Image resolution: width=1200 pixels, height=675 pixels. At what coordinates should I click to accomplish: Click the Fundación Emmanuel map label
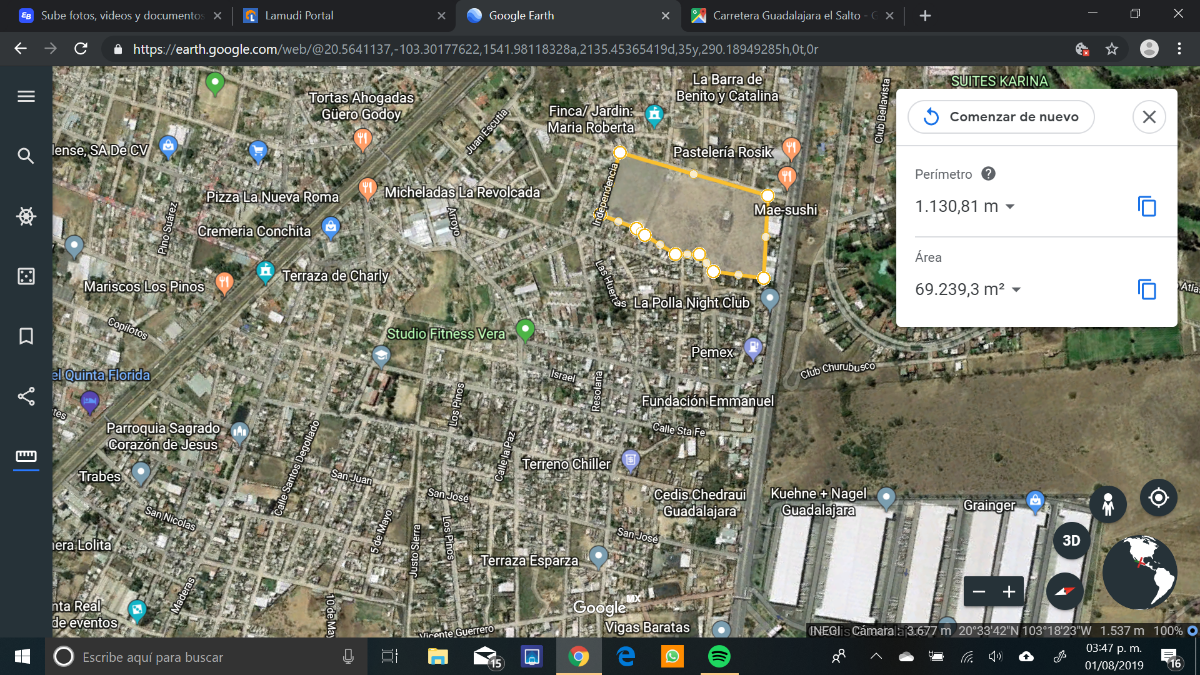point(708,401)
